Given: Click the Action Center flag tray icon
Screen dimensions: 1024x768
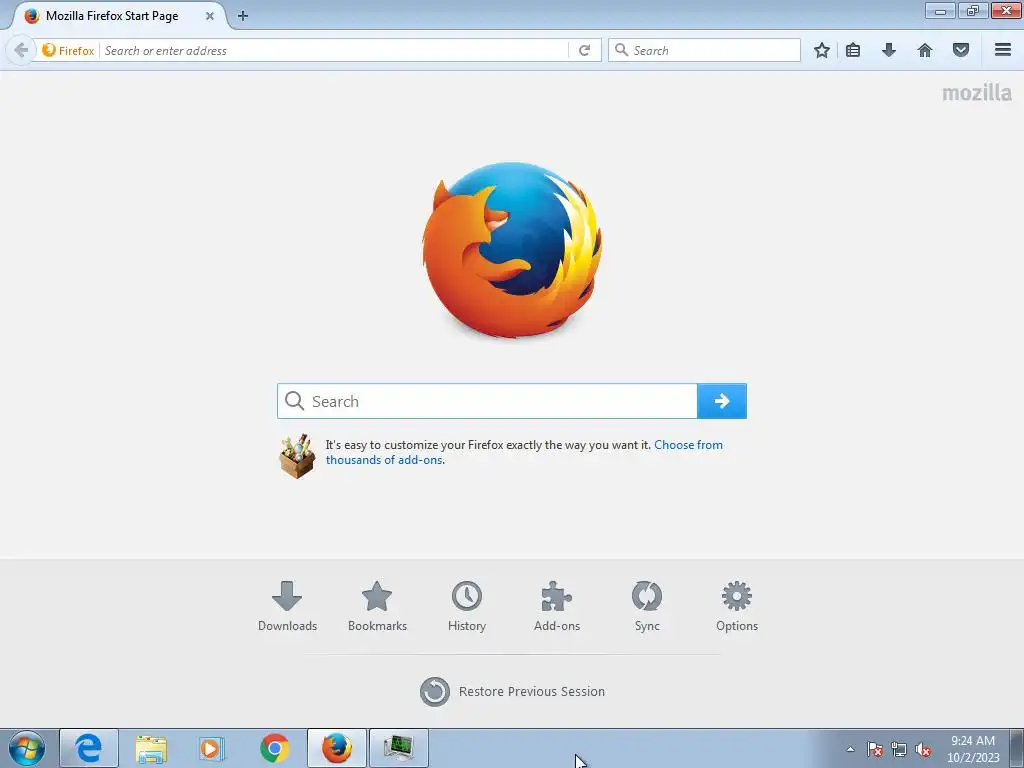Looking at the screenshot, I should pos(875,749).
